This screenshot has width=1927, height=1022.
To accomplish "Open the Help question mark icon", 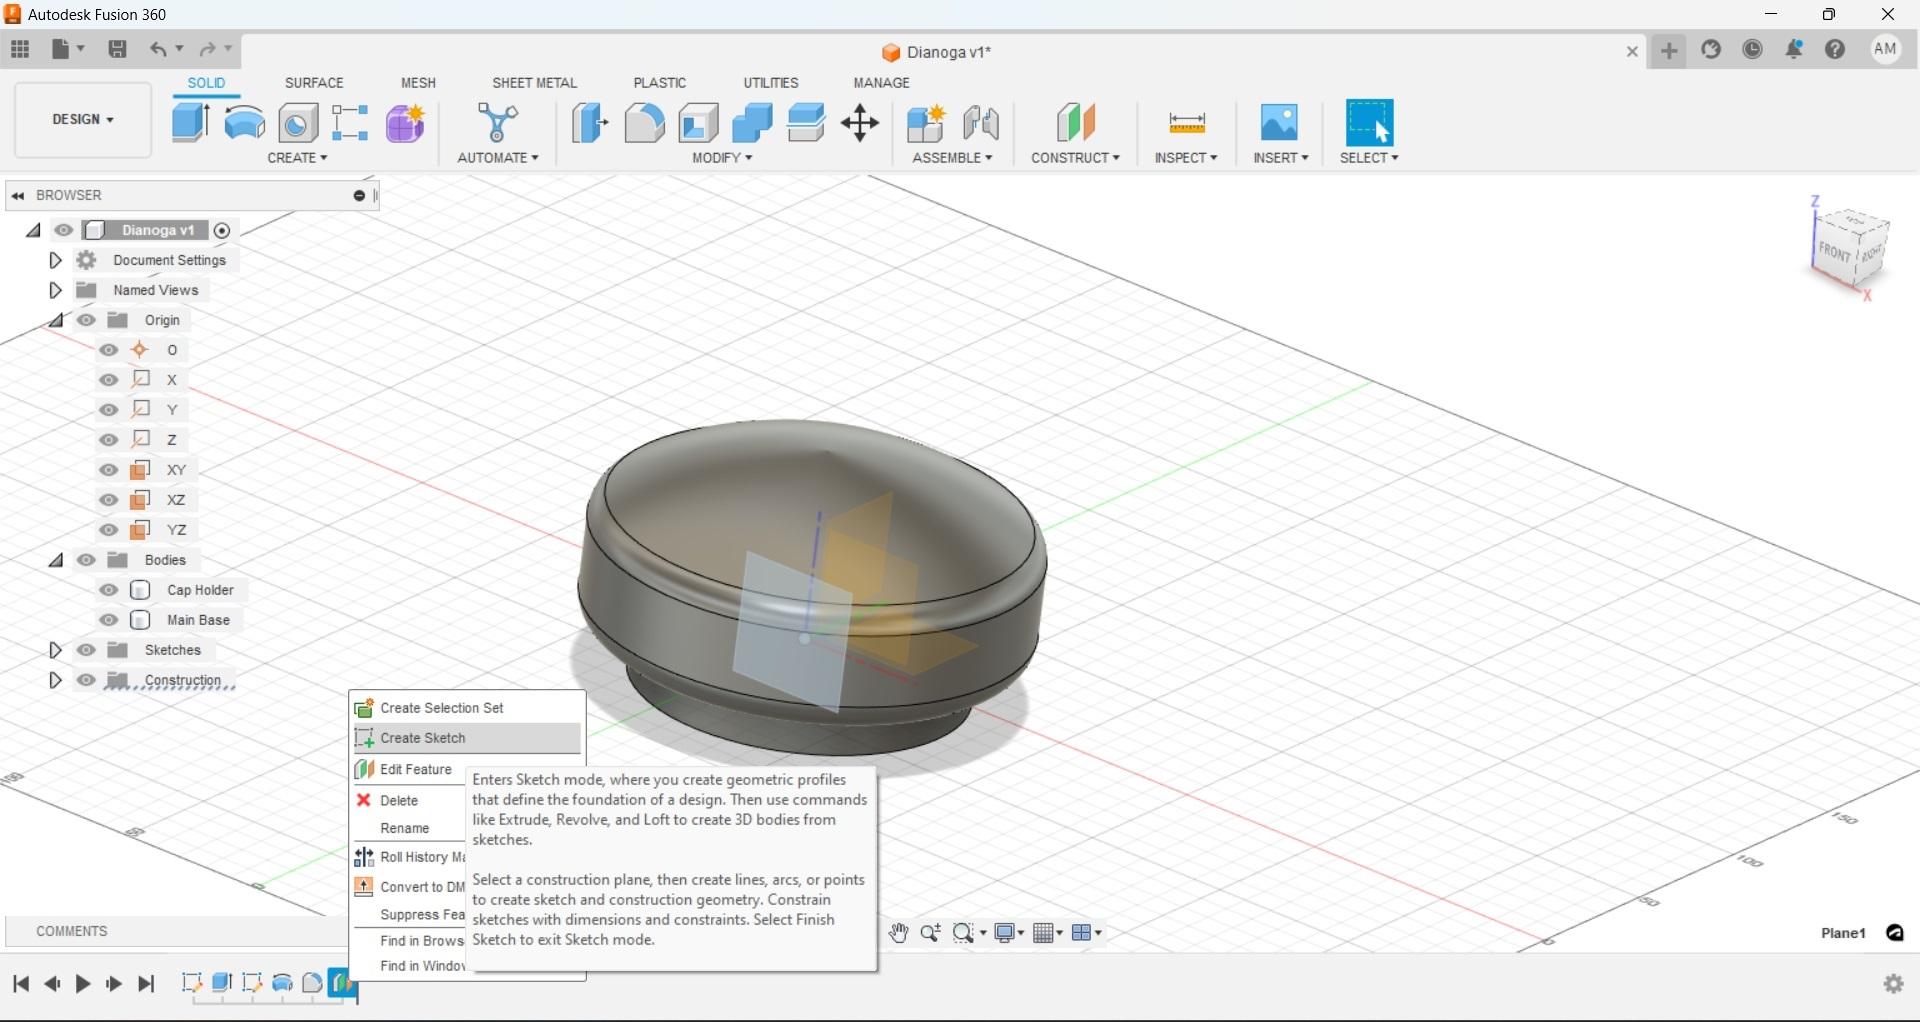I will pyautogui.click(x=1835, y=49).
